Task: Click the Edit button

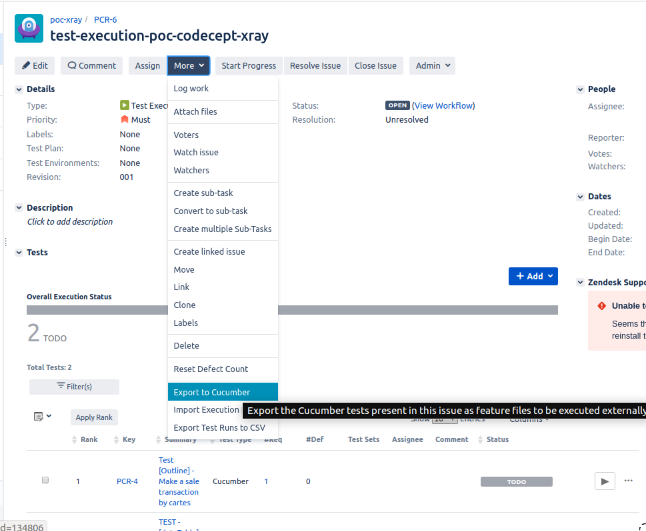Action: [x=35, y=66]
